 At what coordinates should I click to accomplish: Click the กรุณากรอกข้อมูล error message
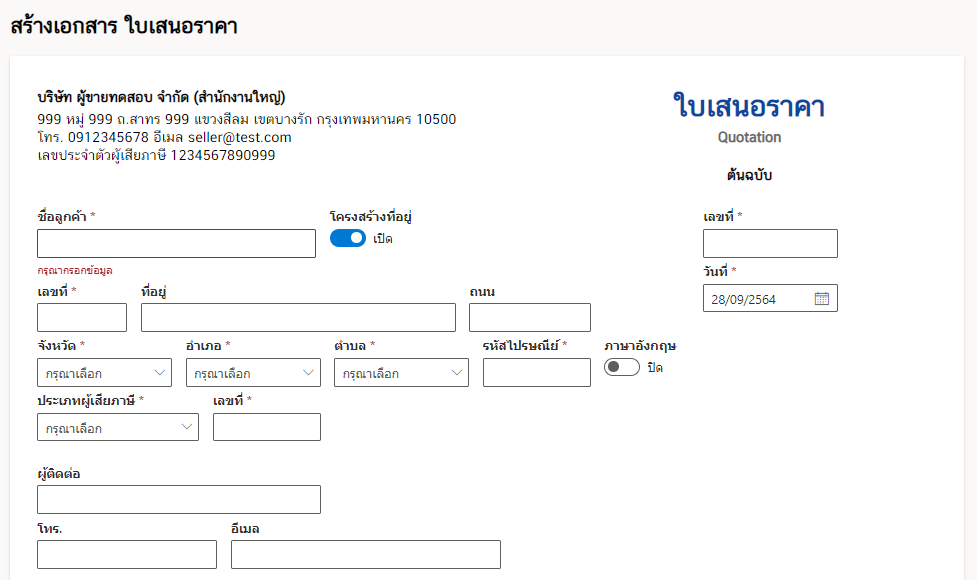click(75, 270)
